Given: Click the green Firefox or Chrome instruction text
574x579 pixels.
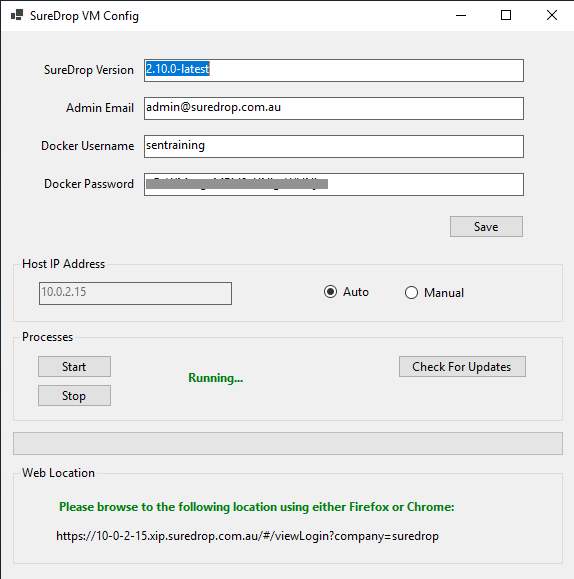Looking at the screenshot, I should 256,507.
